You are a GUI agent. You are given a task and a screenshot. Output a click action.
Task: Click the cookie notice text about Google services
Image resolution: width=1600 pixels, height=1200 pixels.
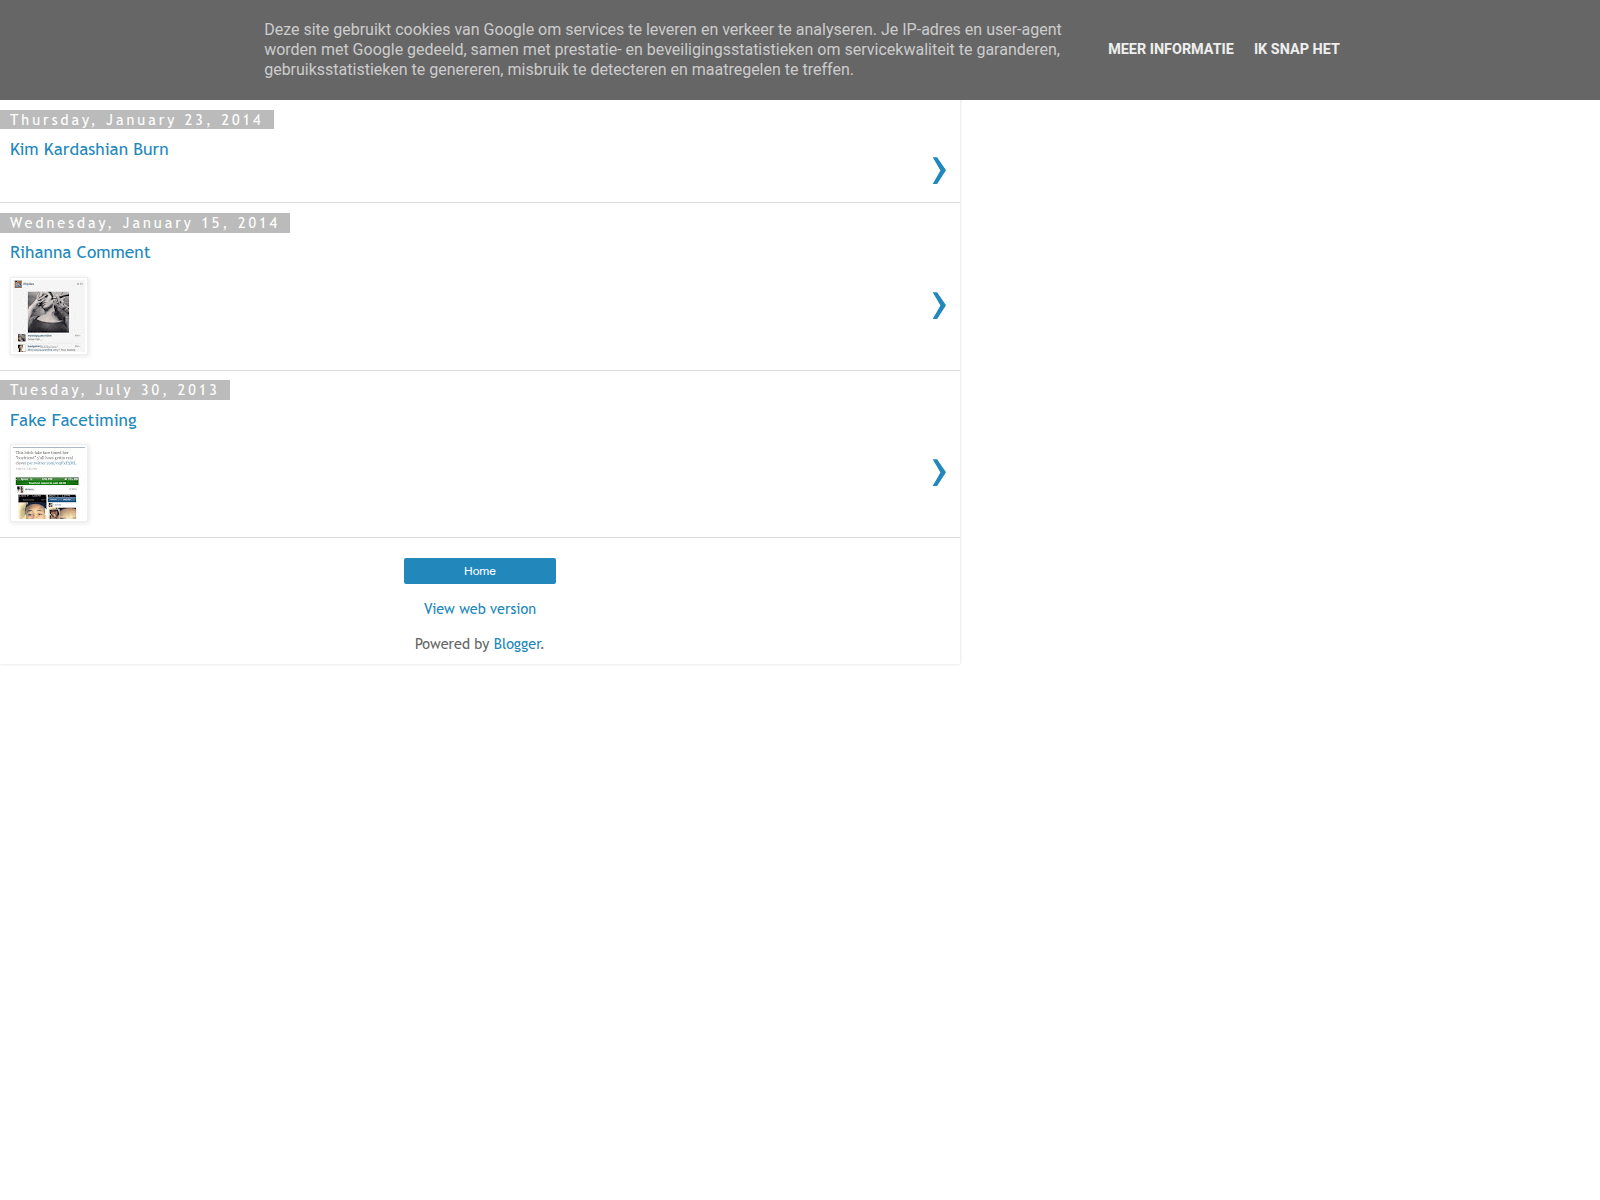[x=663, y=50]
